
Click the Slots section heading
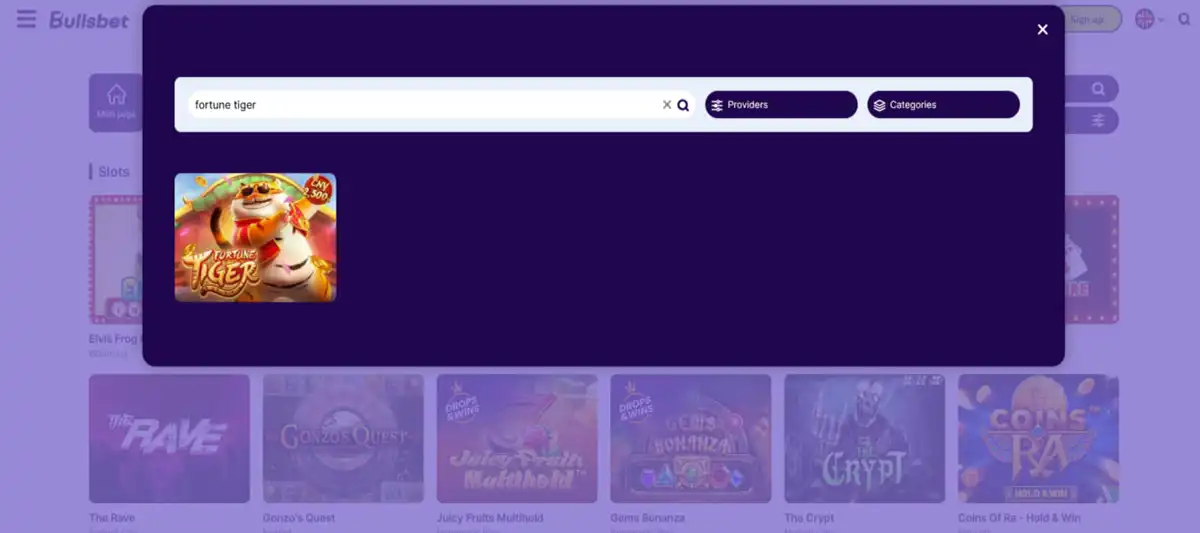tap(114, 172)
